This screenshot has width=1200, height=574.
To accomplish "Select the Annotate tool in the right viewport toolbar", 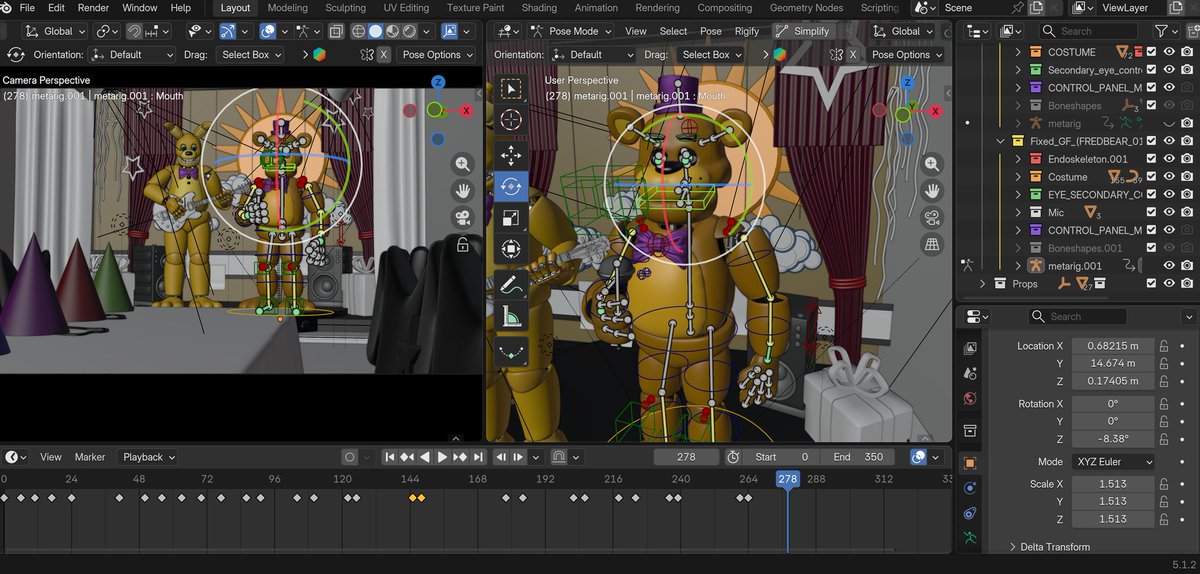I will click(x=511, y=285).
